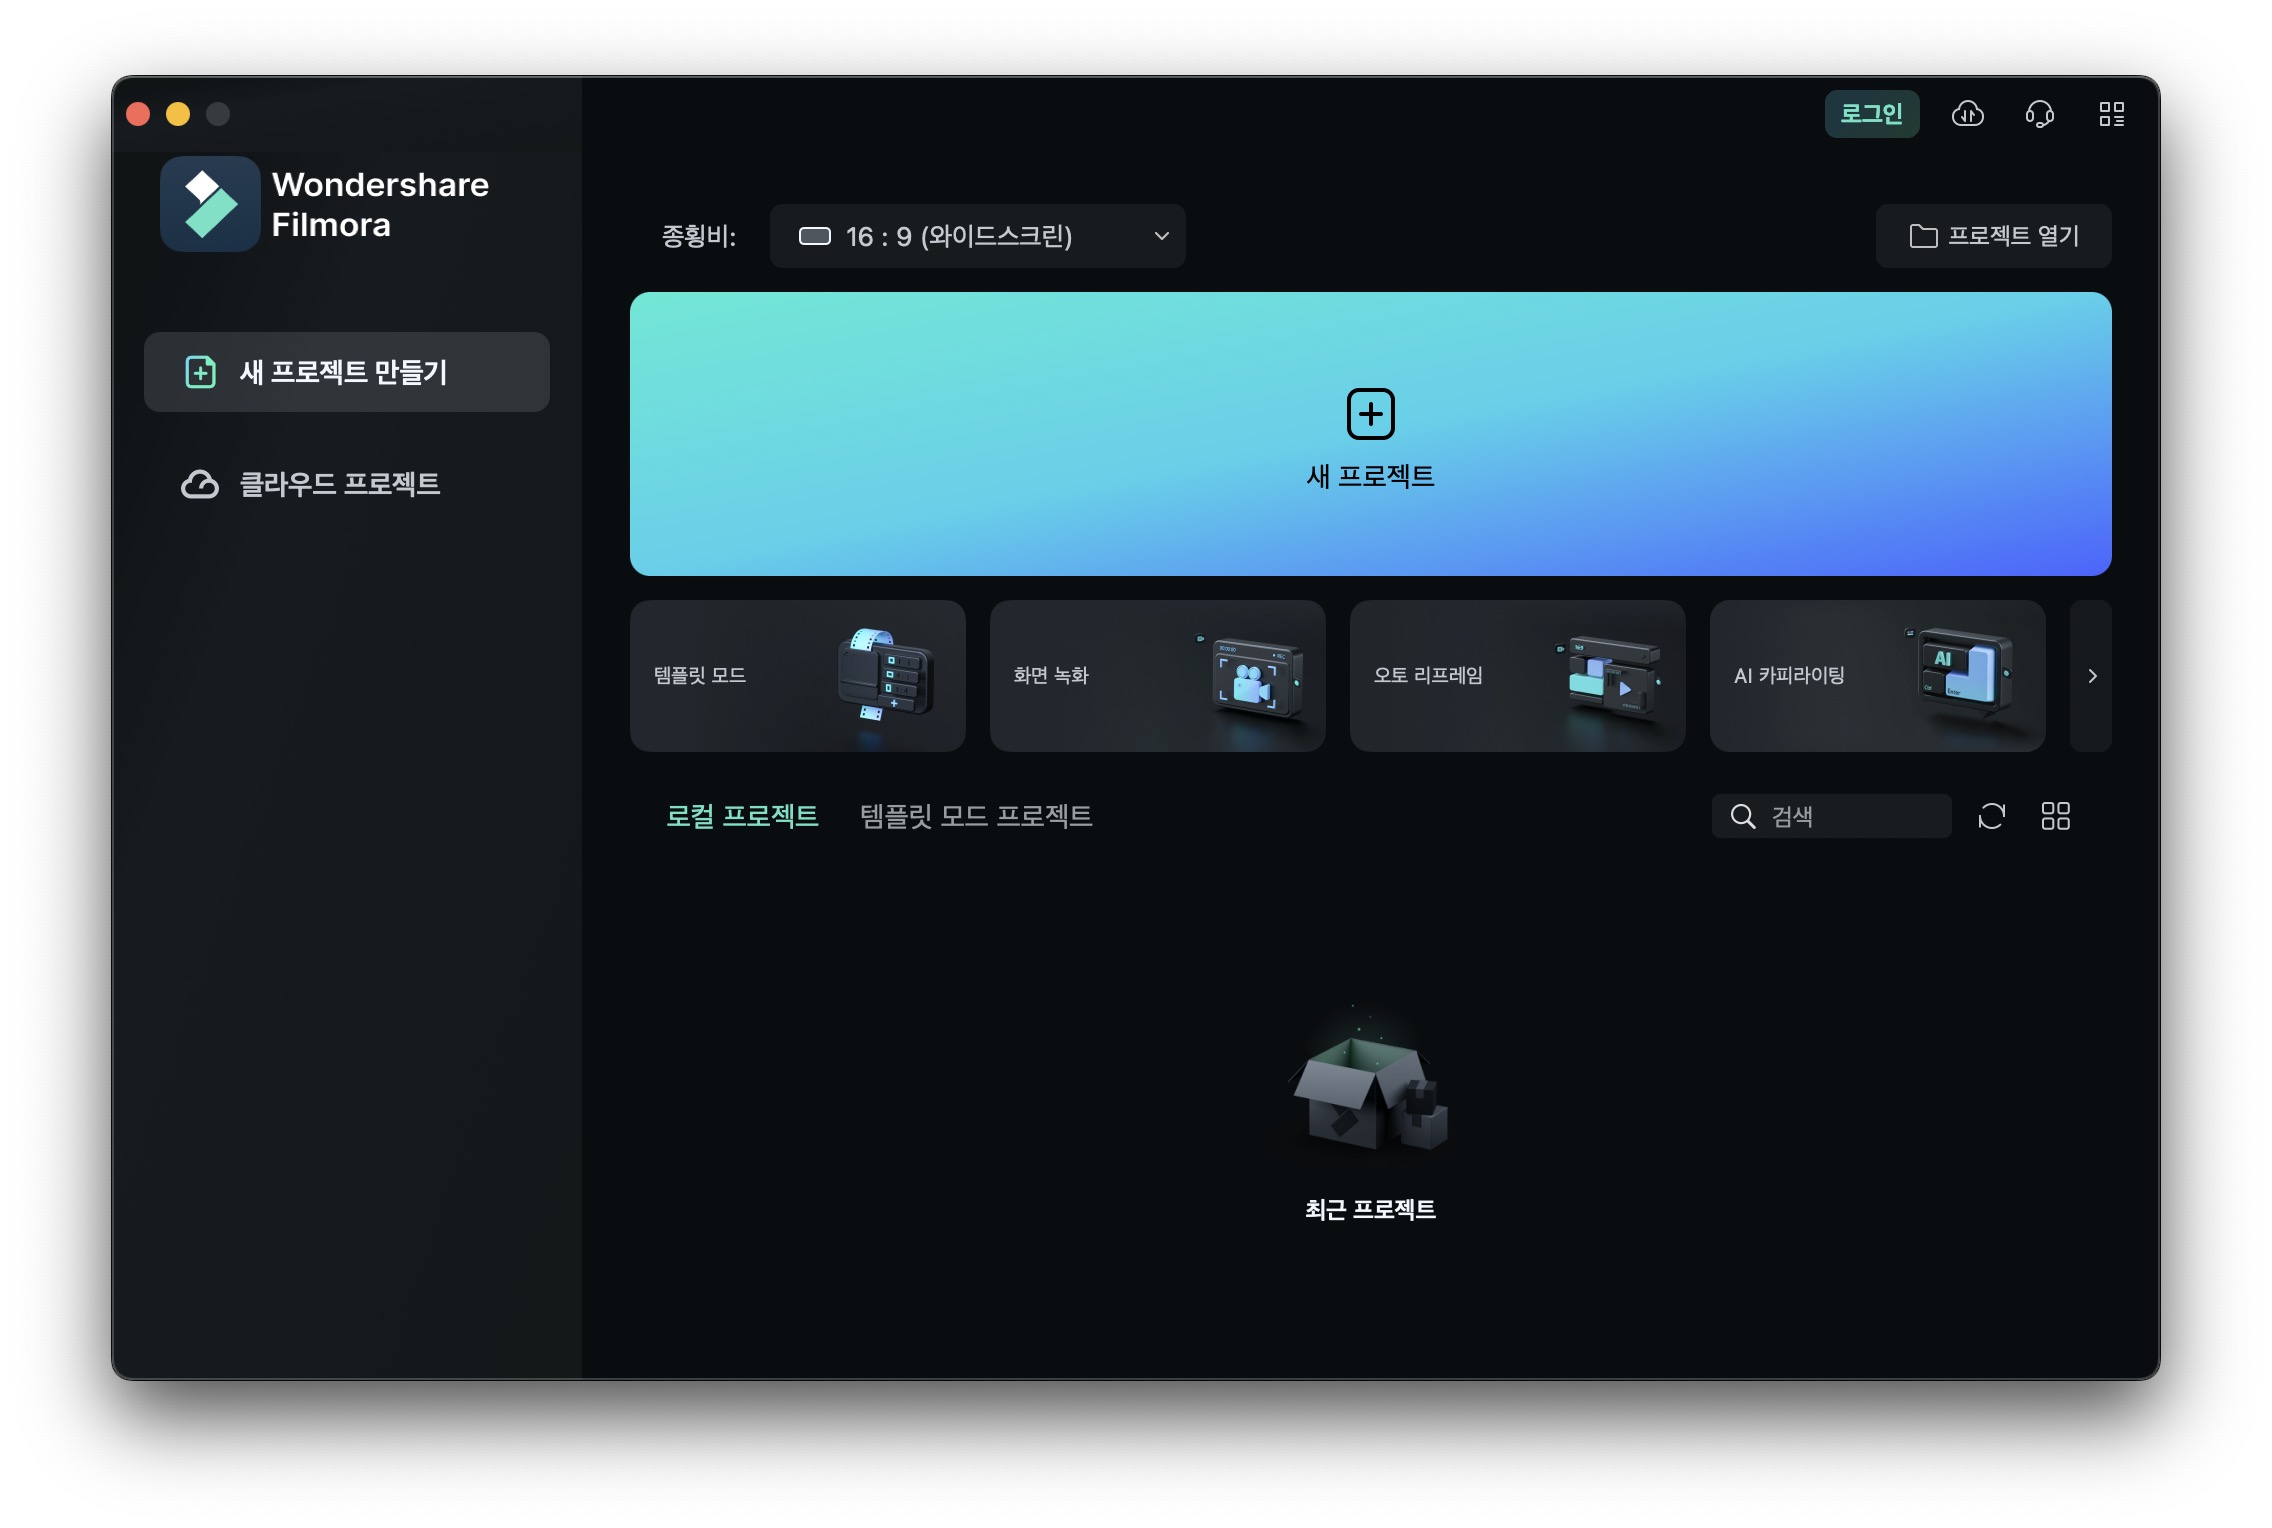The height and width of the screenshot is (1528, 2272).
Task: Switch to the 로컬 프로젝트 tab
Action: (x=742, y=816)
